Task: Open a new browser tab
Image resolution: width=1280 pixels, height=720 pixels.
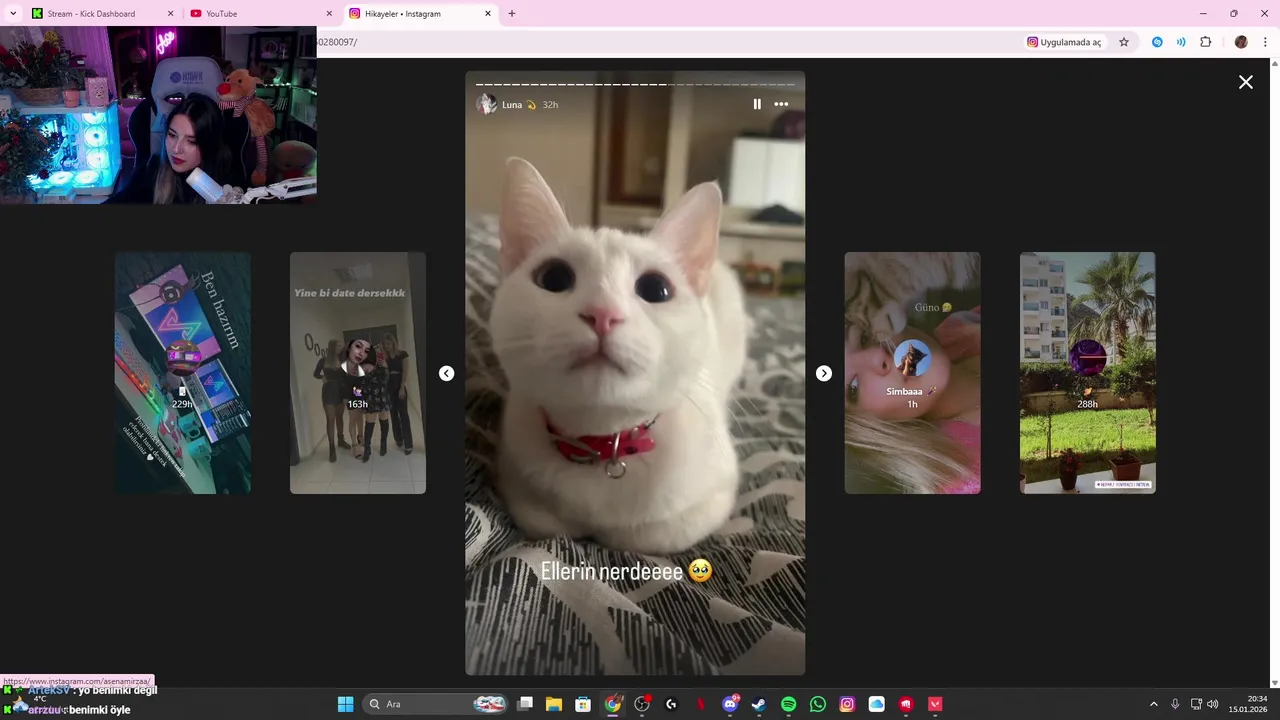Action: [x=512, y=14]
